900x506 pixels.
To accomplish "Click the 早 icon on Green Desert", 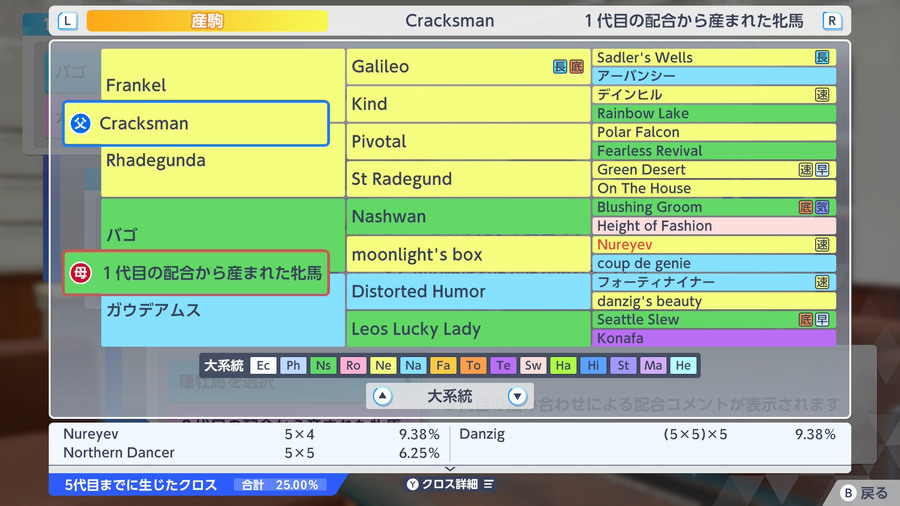I will (x=822, y=170).
